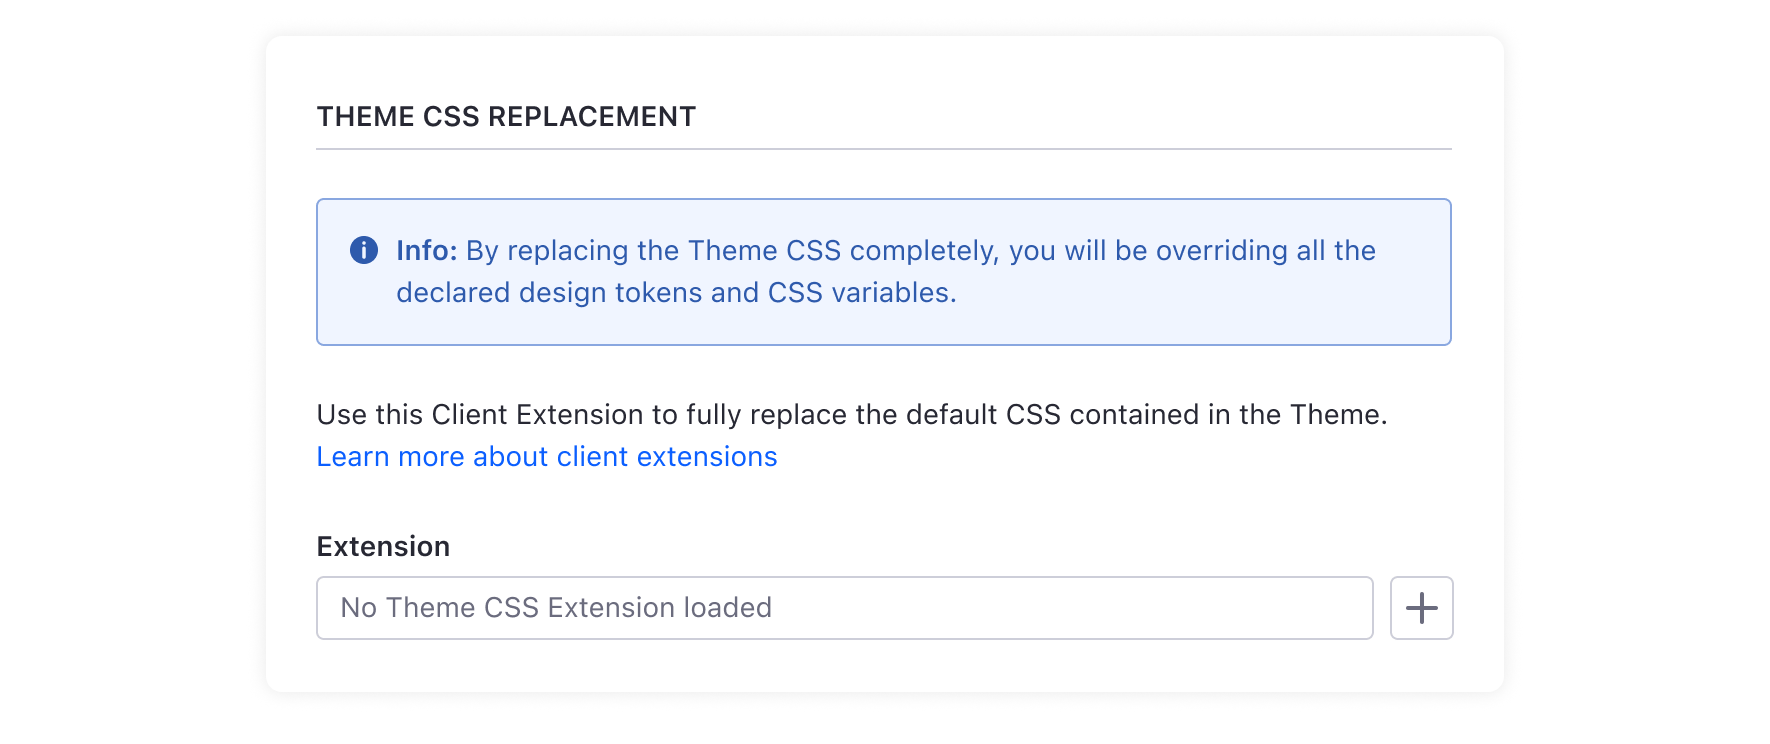1770x744 pixels.
Task: Click the THEME CSS REPLACEMENT heading
Action: [x=506, y=117]
